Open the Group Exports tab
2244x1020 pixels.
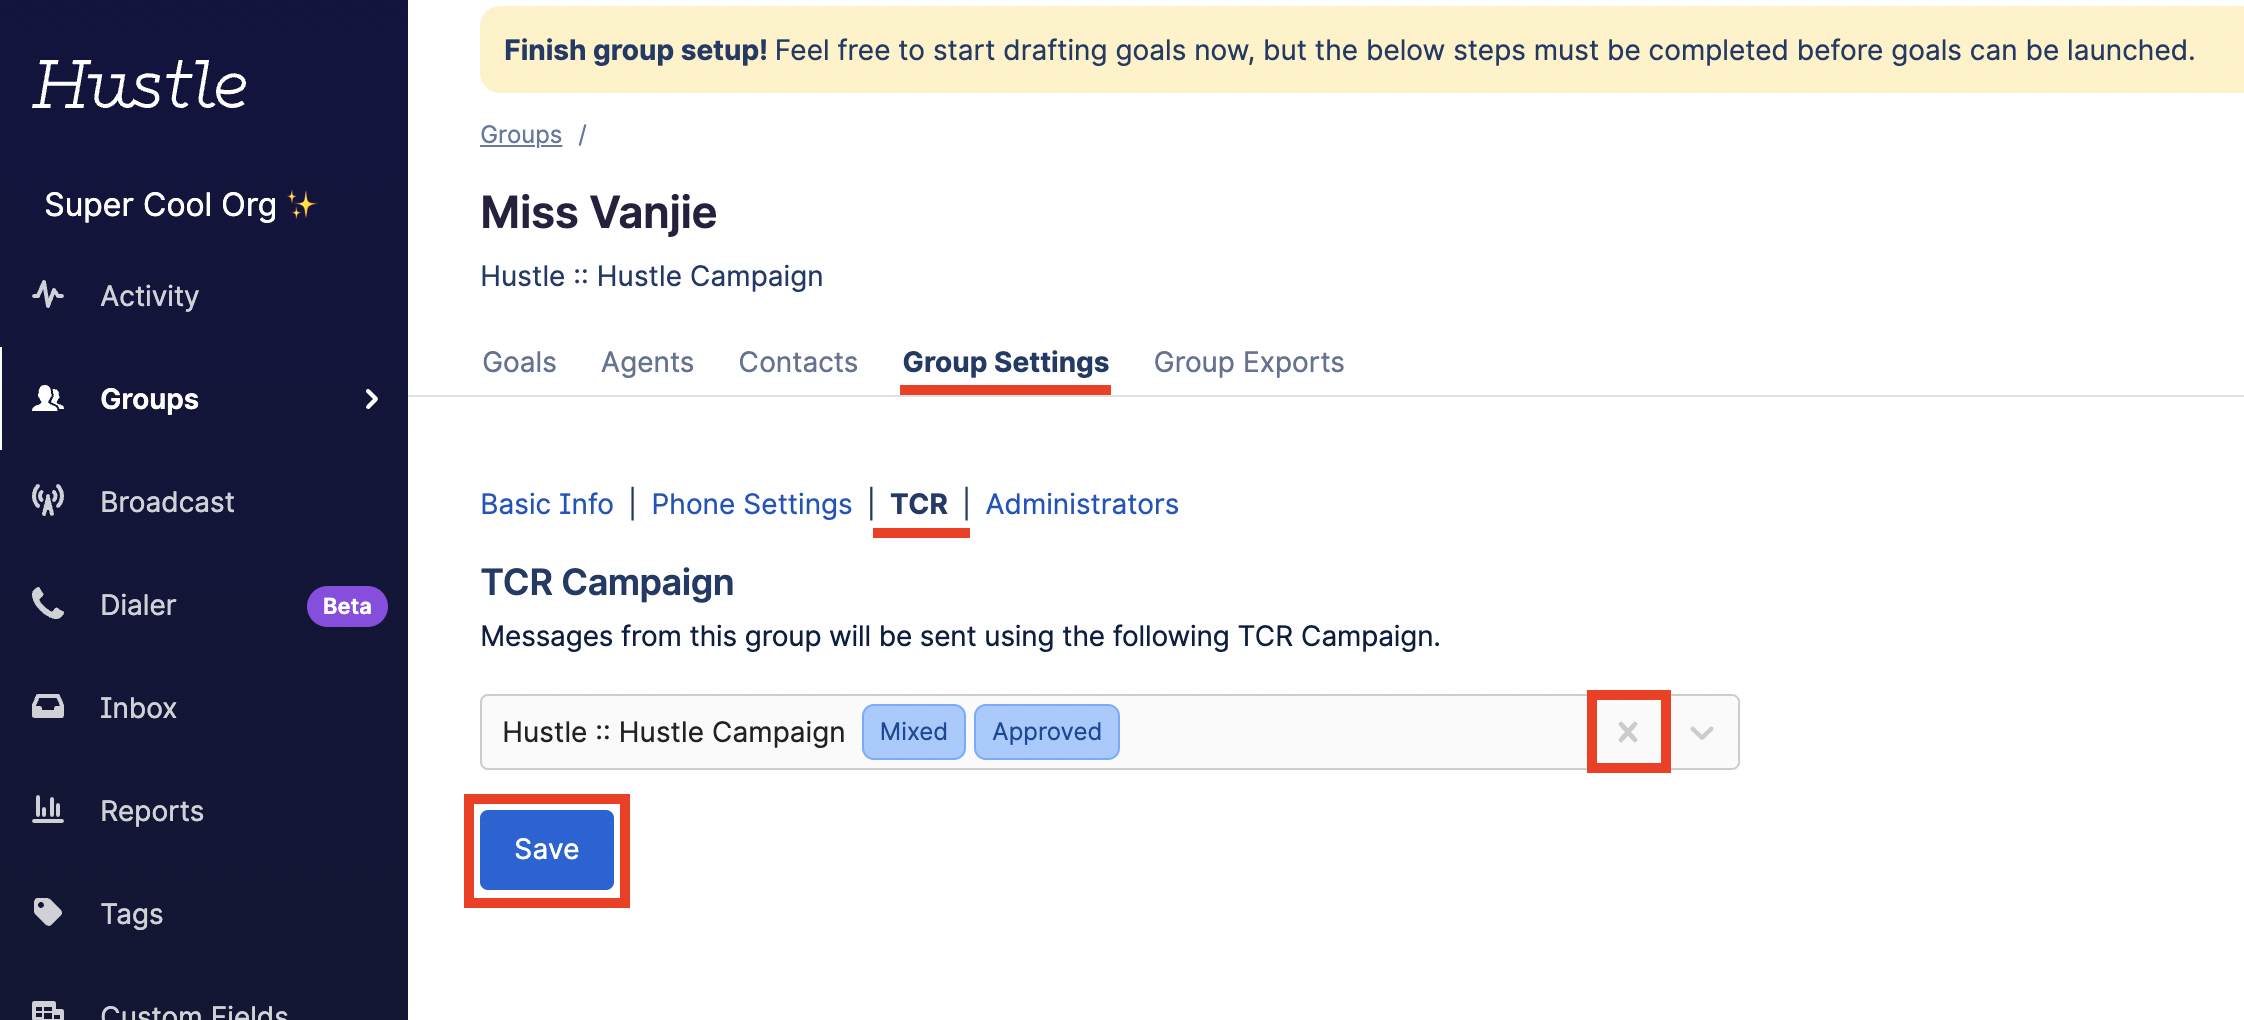pyautogui.click(x=1248, y=362)
